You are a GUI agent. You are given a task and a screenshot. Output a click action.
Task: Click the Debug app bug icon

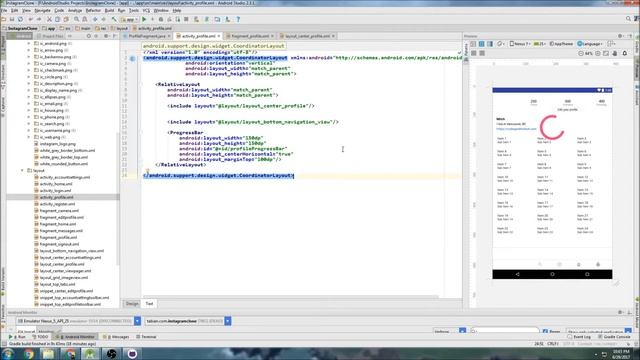[x=161, y=19]
